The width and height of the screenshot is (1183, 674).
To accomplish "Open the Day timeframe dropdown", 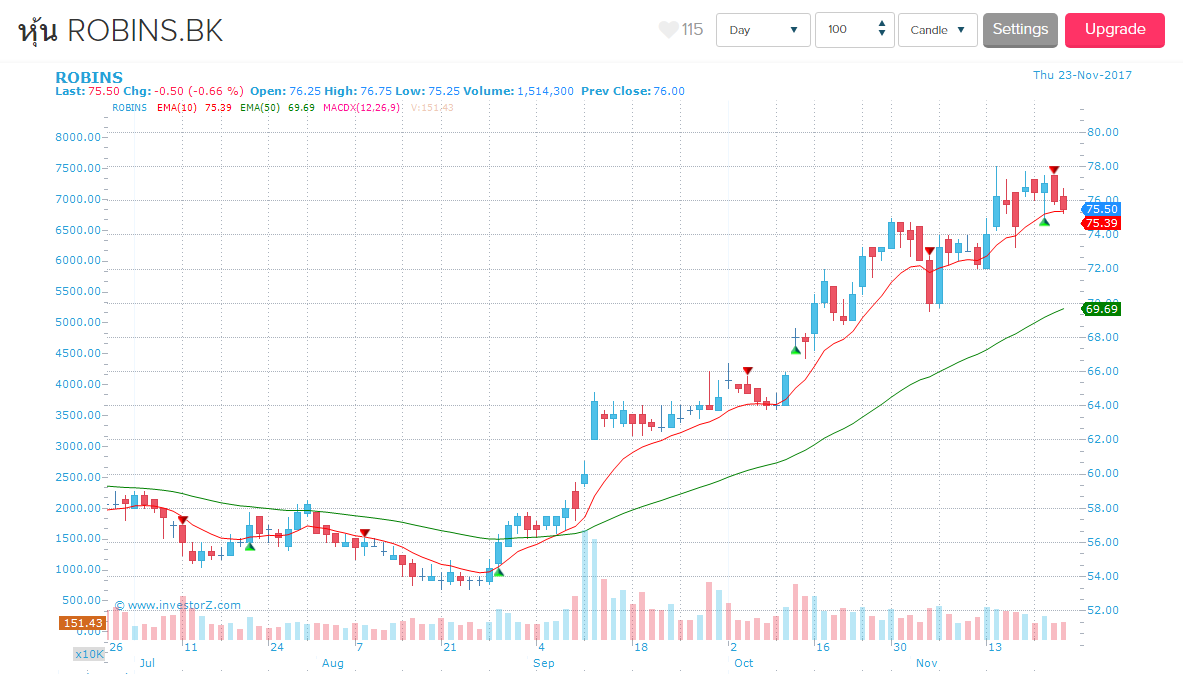I will [x=764, y=30].
